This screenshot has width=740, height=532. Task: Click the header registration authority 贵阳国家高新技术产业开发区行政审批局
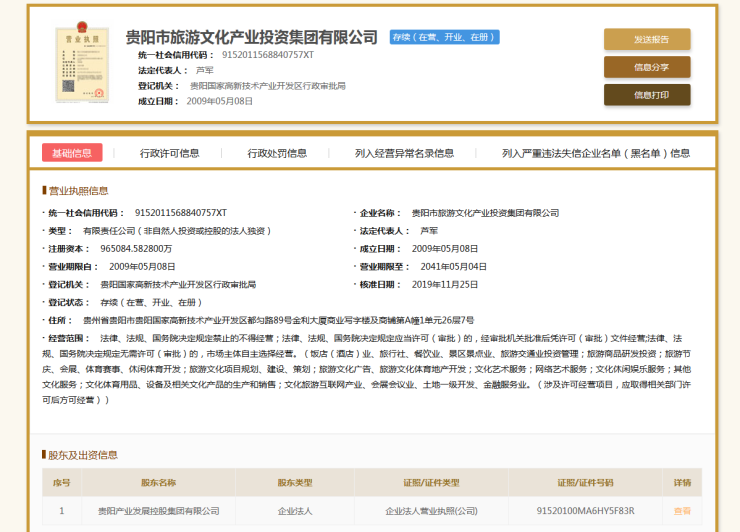click(x=268, y=86)
